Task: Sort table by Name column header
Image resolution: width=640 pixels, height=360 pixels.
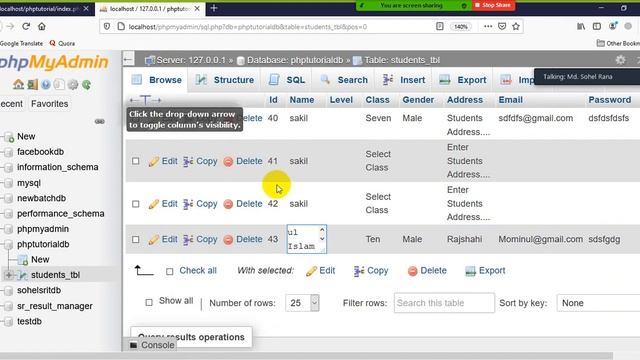Action: 302,100
